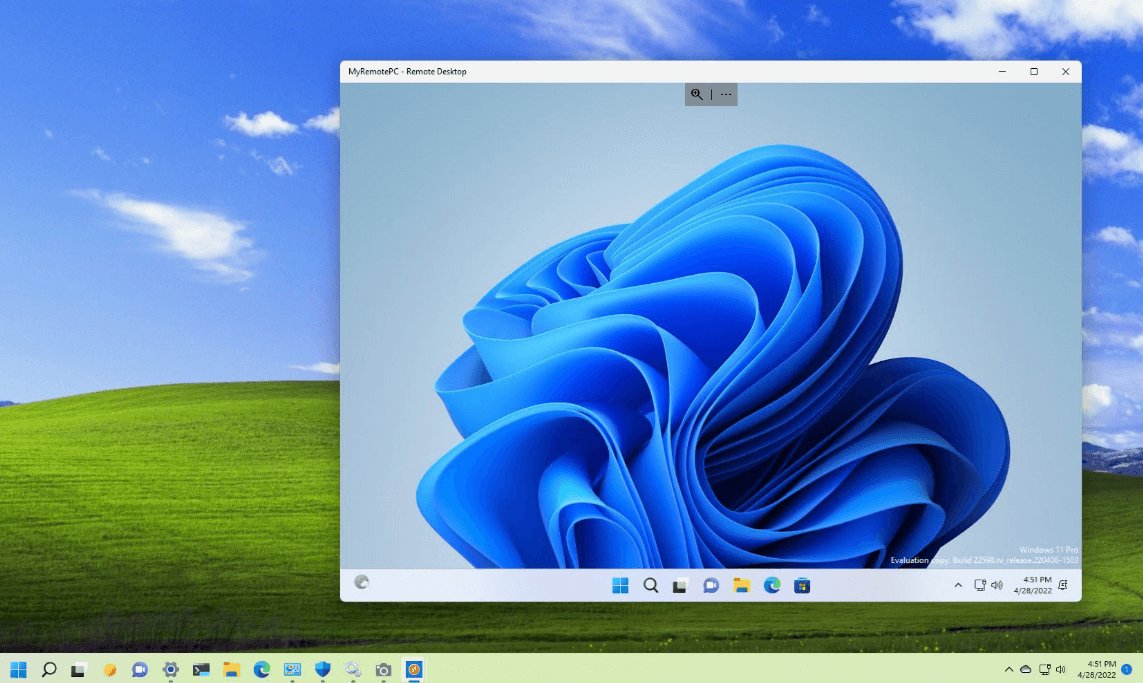Click the weather widget on the remote taskbar
Viewport: 1143px width, 683px height.
[362, 582]
